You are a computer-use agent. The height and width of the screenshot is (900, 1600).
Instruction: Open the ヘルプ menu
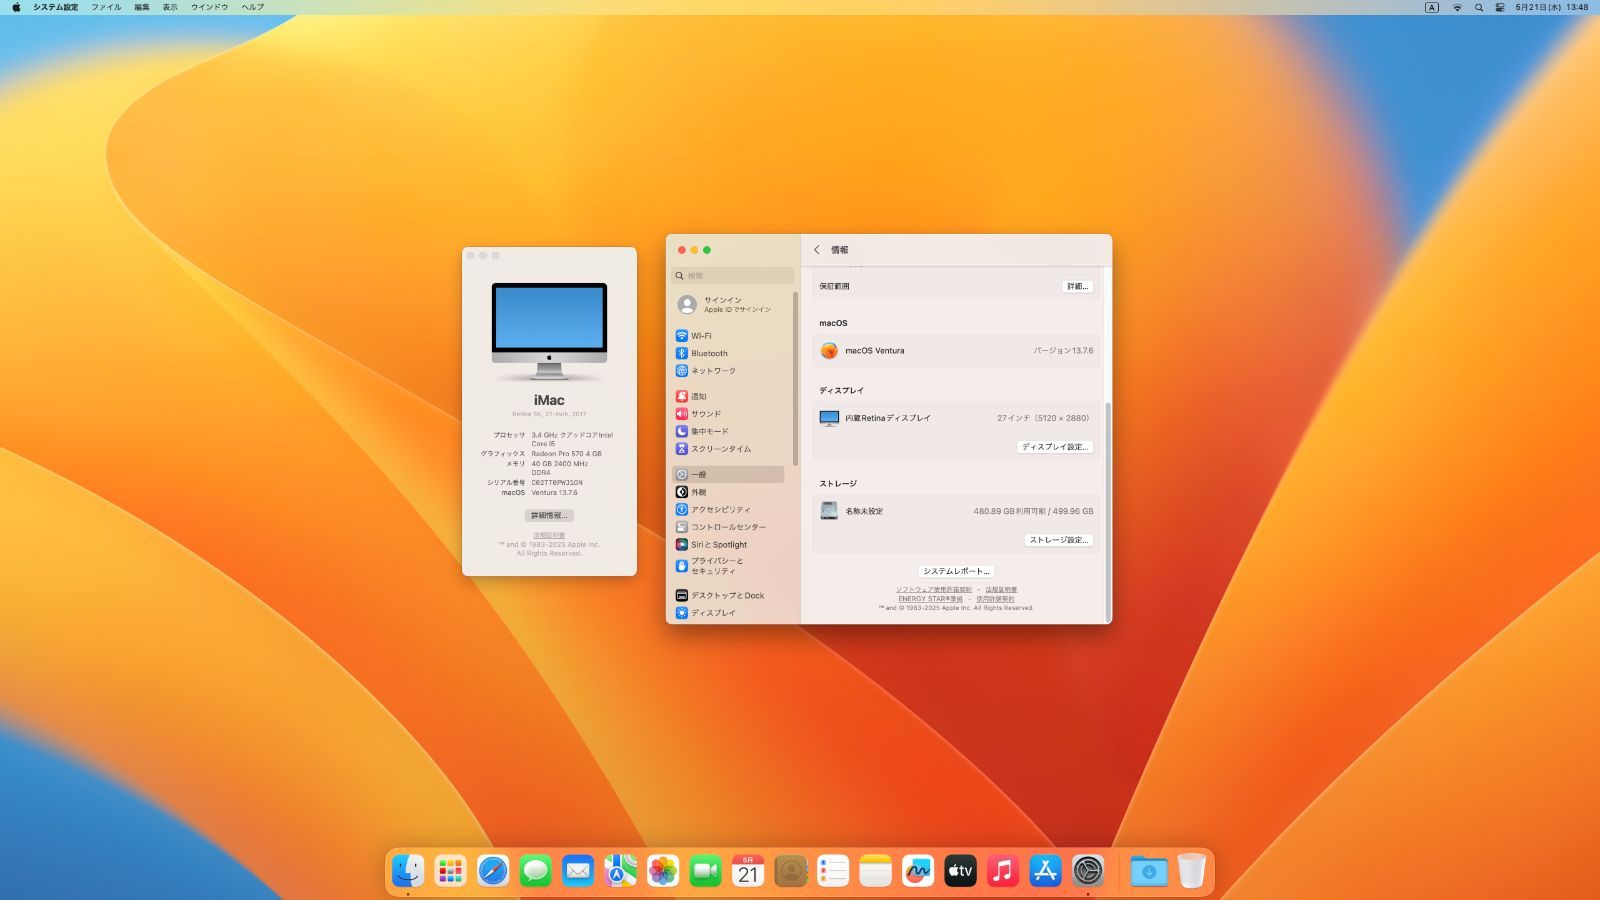click(253, 7)
